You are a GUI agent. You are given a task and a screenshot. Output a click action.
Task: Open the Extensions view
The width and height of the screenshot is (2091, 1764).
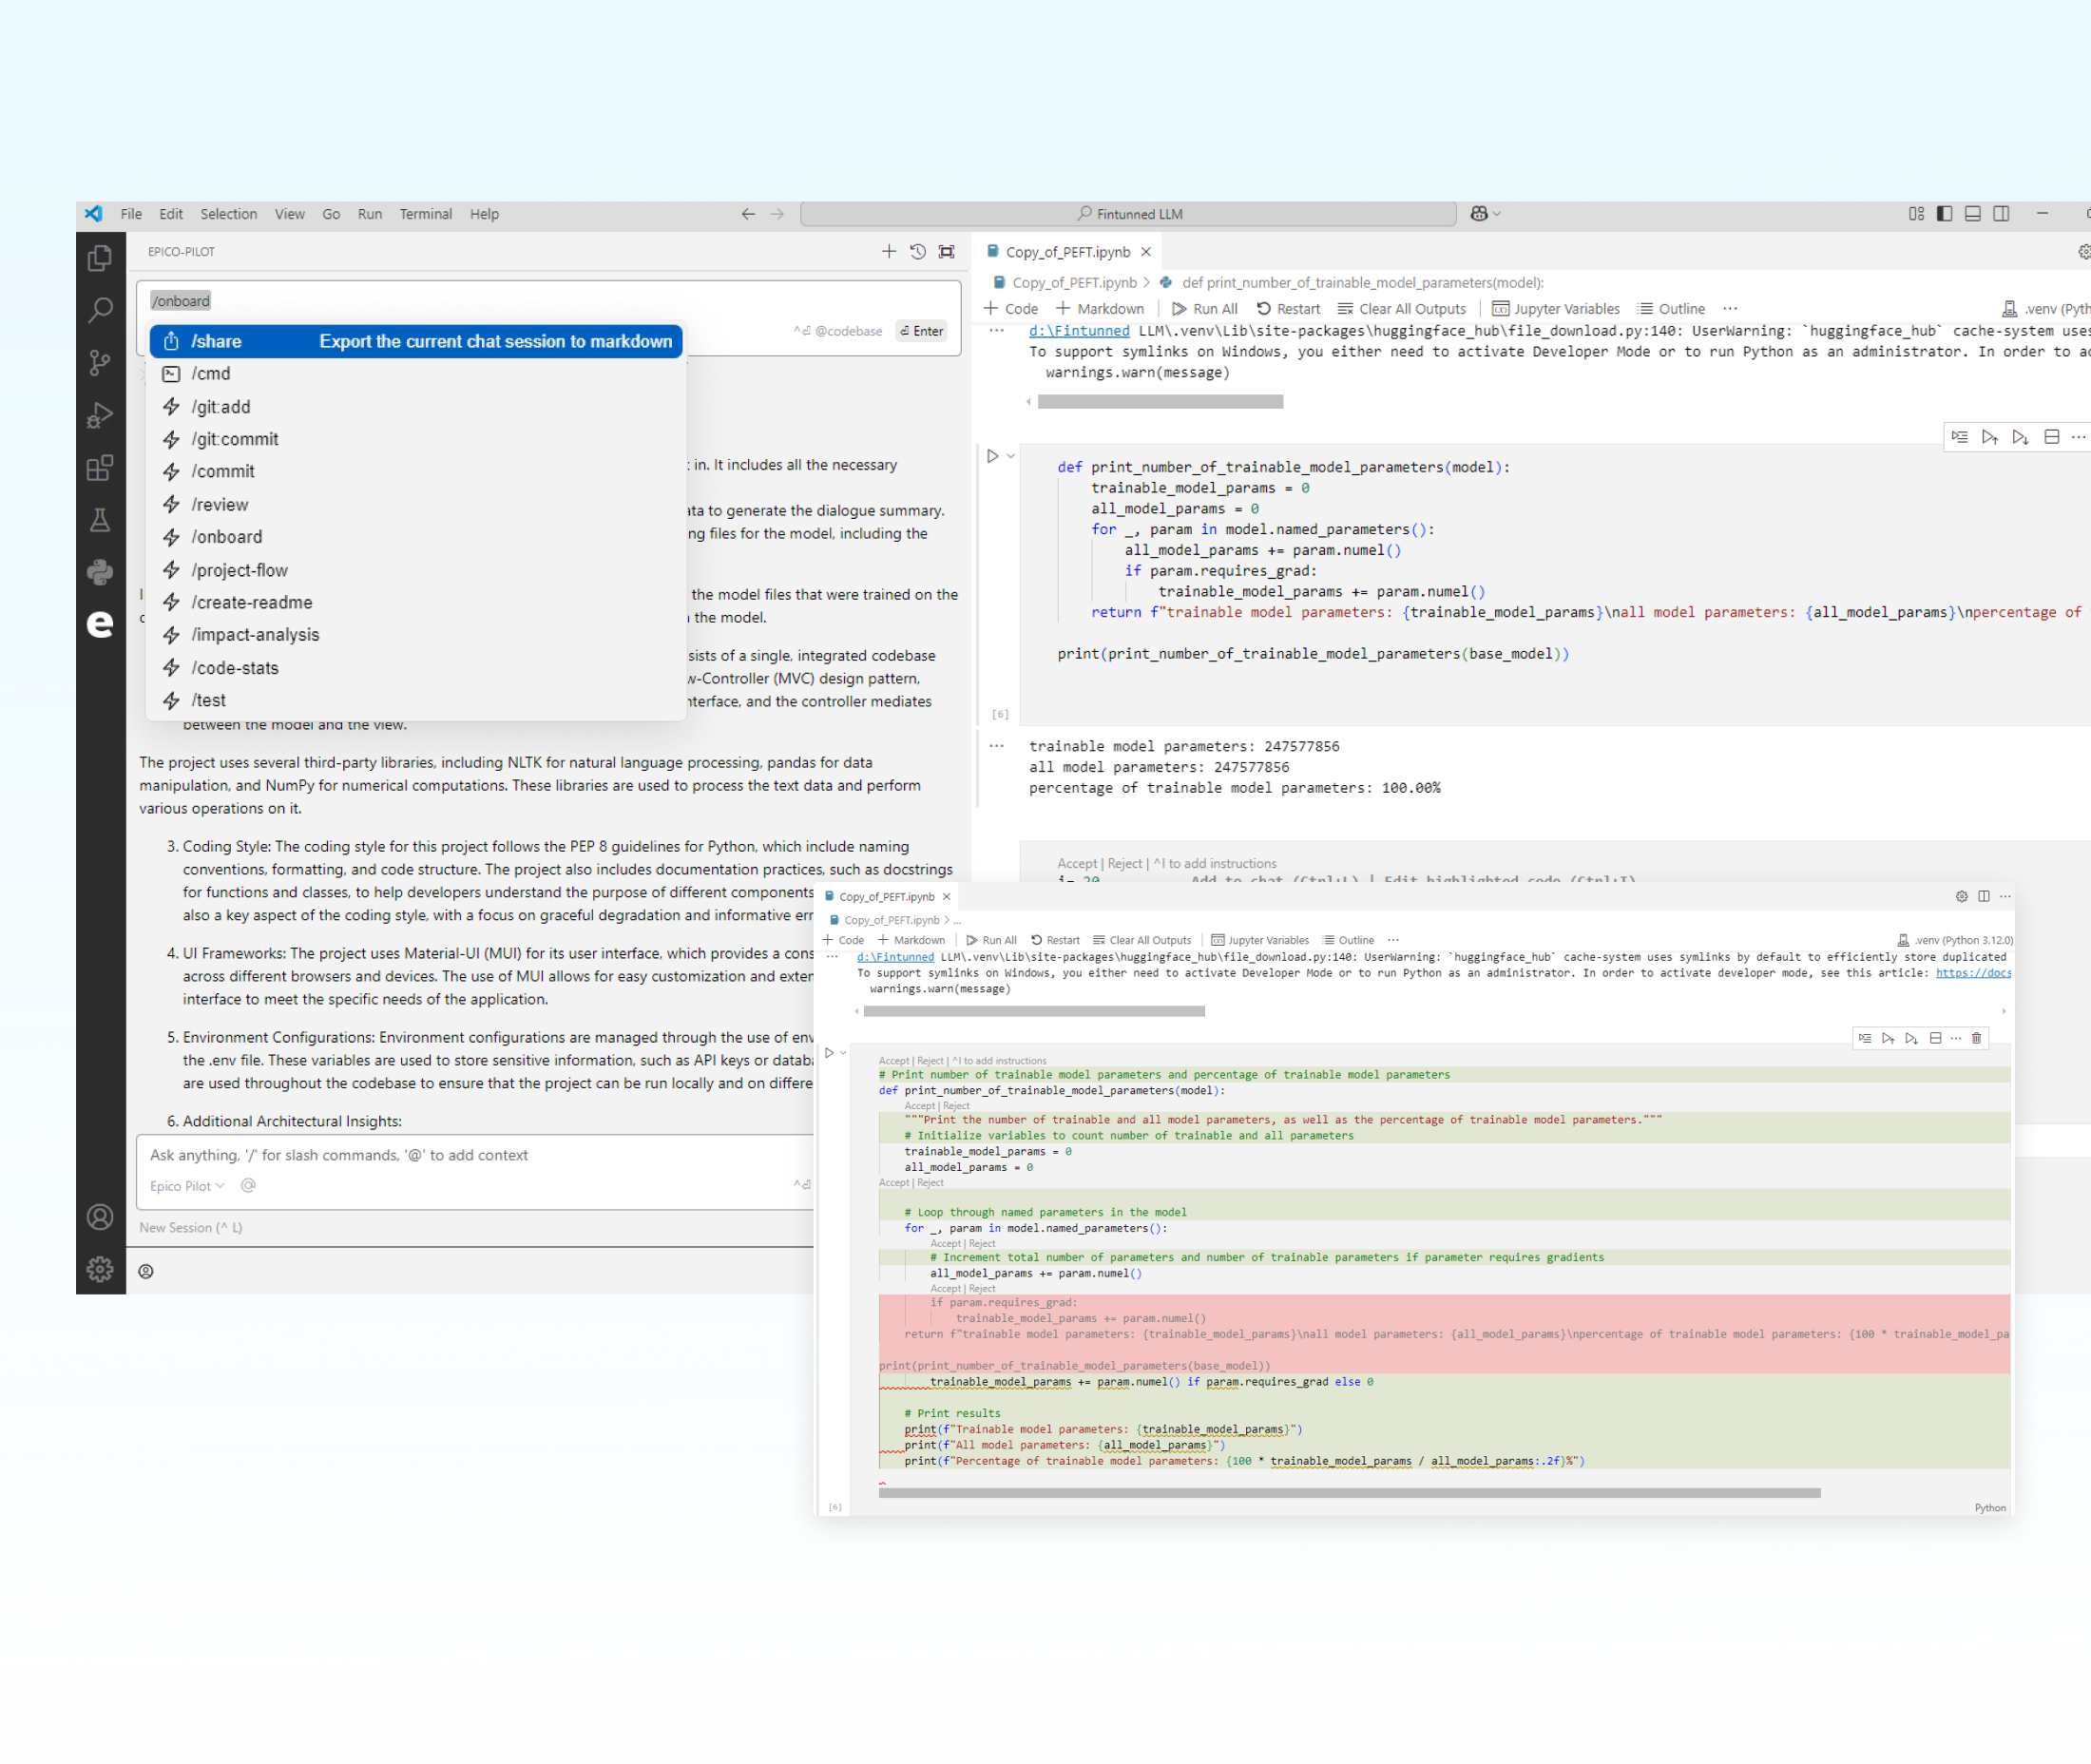100,467
